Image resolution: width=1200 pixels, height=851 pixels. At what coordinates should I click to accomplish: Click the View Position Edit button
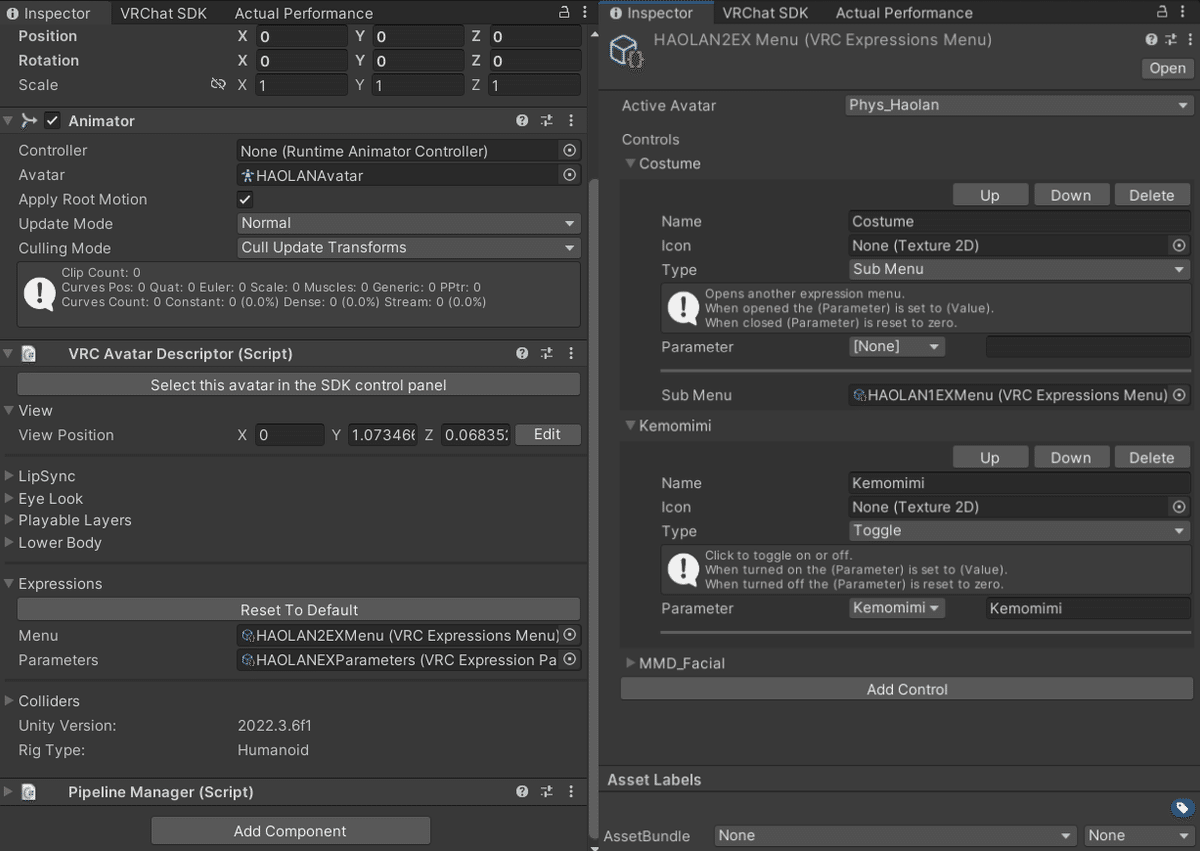[547, 434]
